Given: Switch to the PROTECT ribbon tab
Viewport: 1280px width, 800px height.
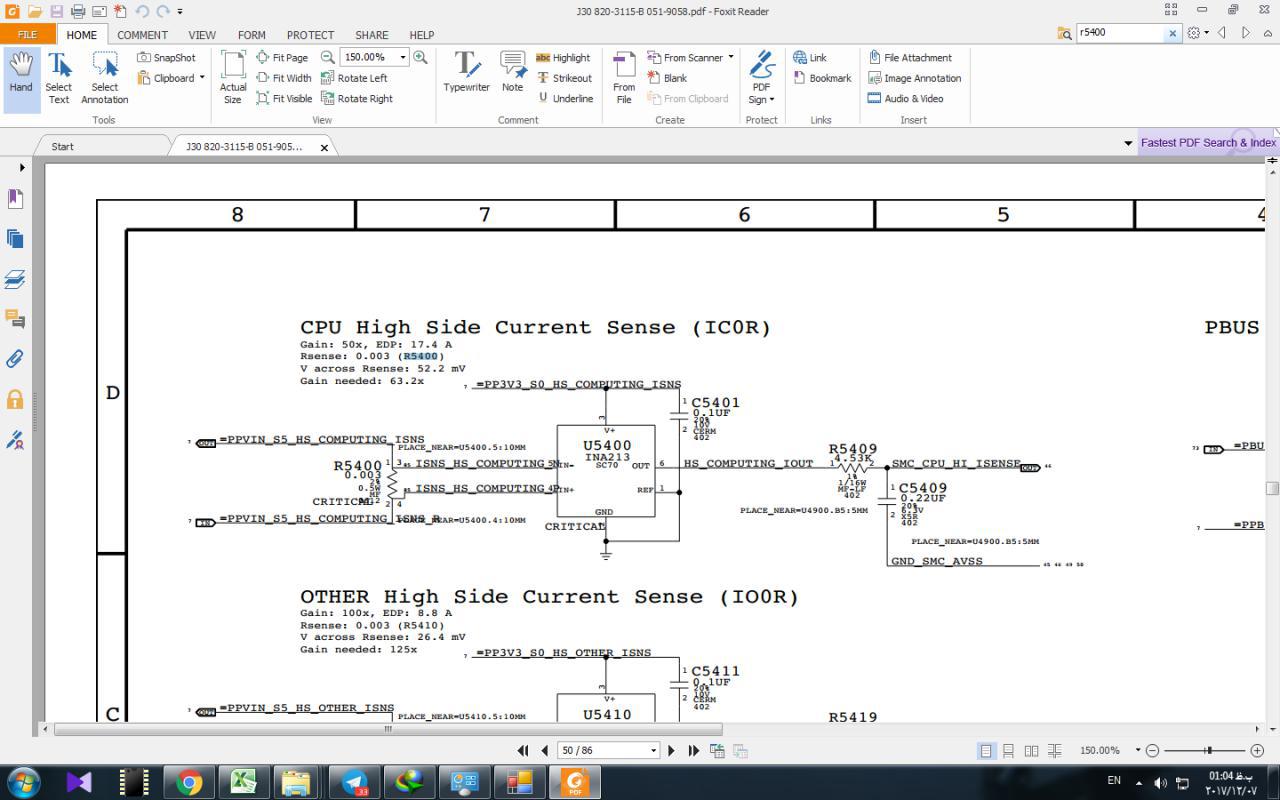Looking at the screenshot, I should pos(310,35).
